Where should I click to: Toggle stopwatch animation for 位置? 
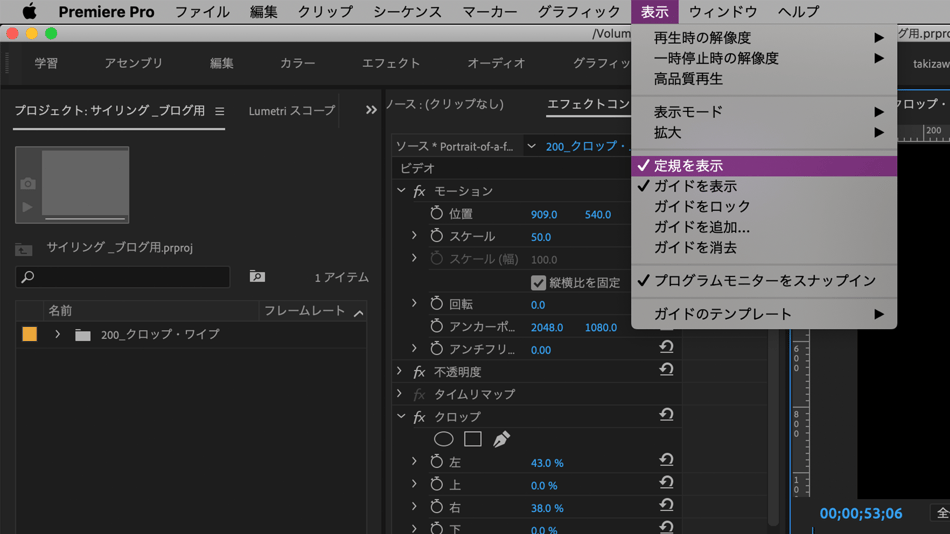(436, 214)
